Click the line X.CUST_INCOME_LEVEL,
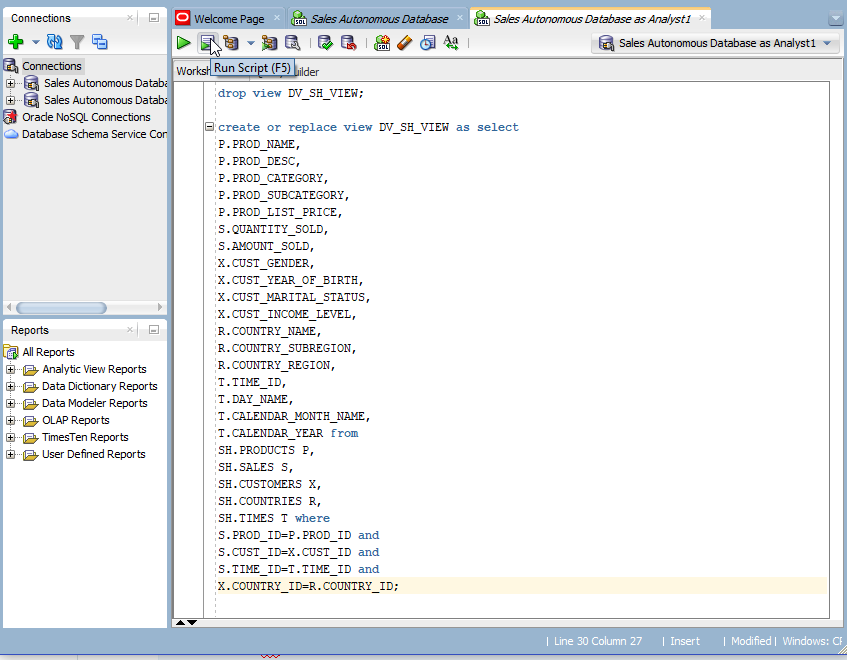 click(287, 314)
